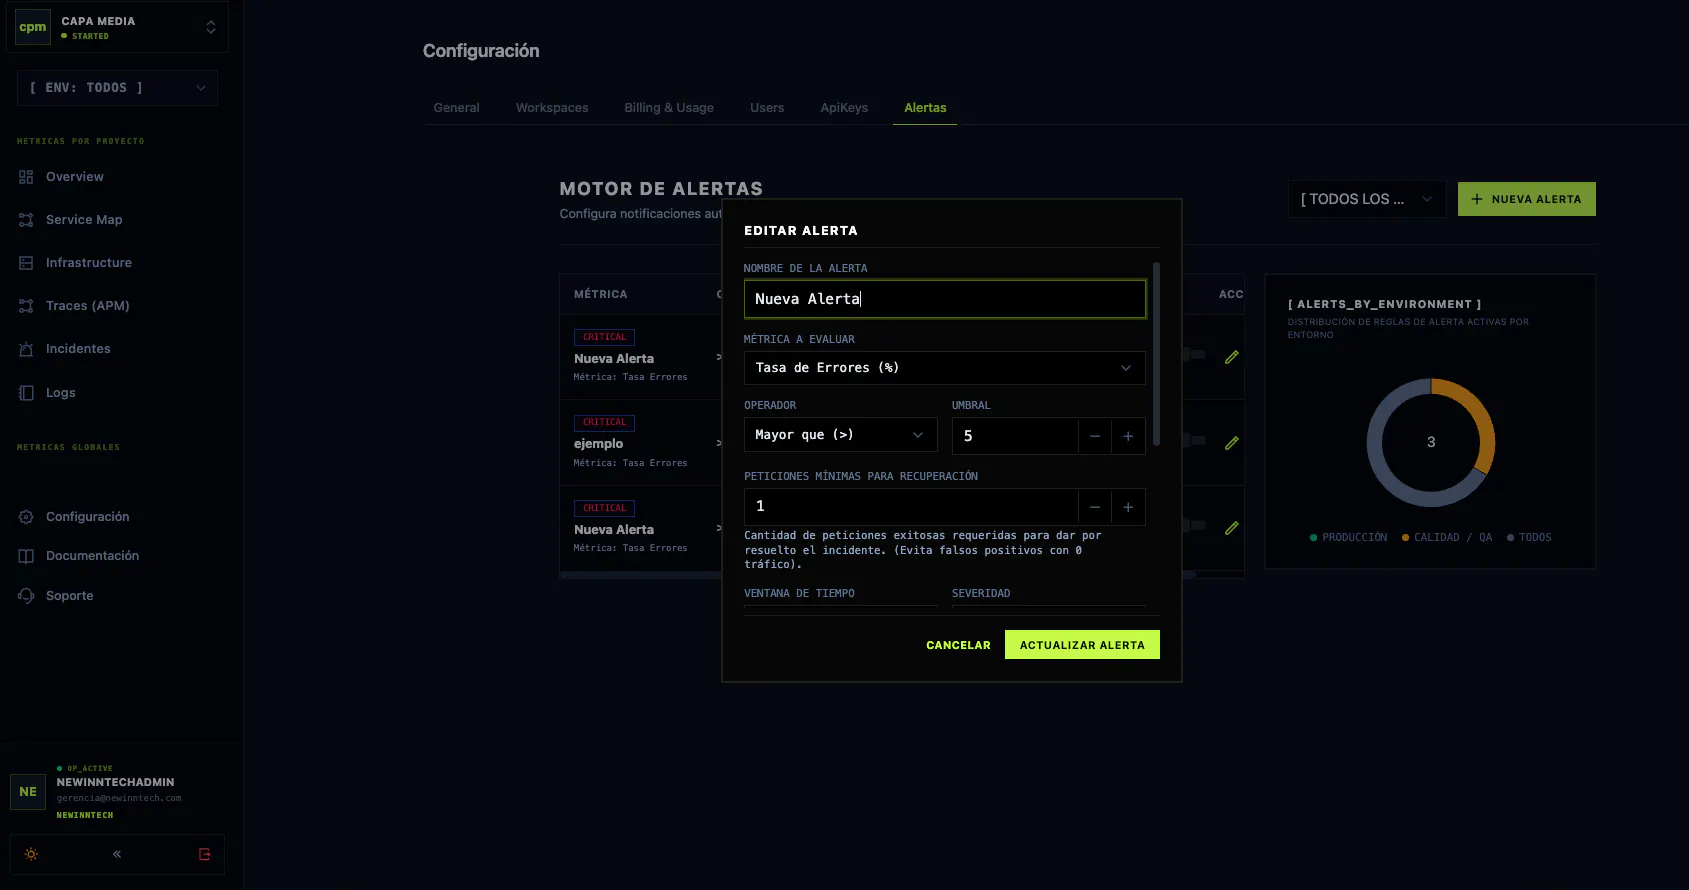Viewport: 1689px width, 890px height.
Task: Click the Peticiones mínimas value field
Action: tap(911, 507)
